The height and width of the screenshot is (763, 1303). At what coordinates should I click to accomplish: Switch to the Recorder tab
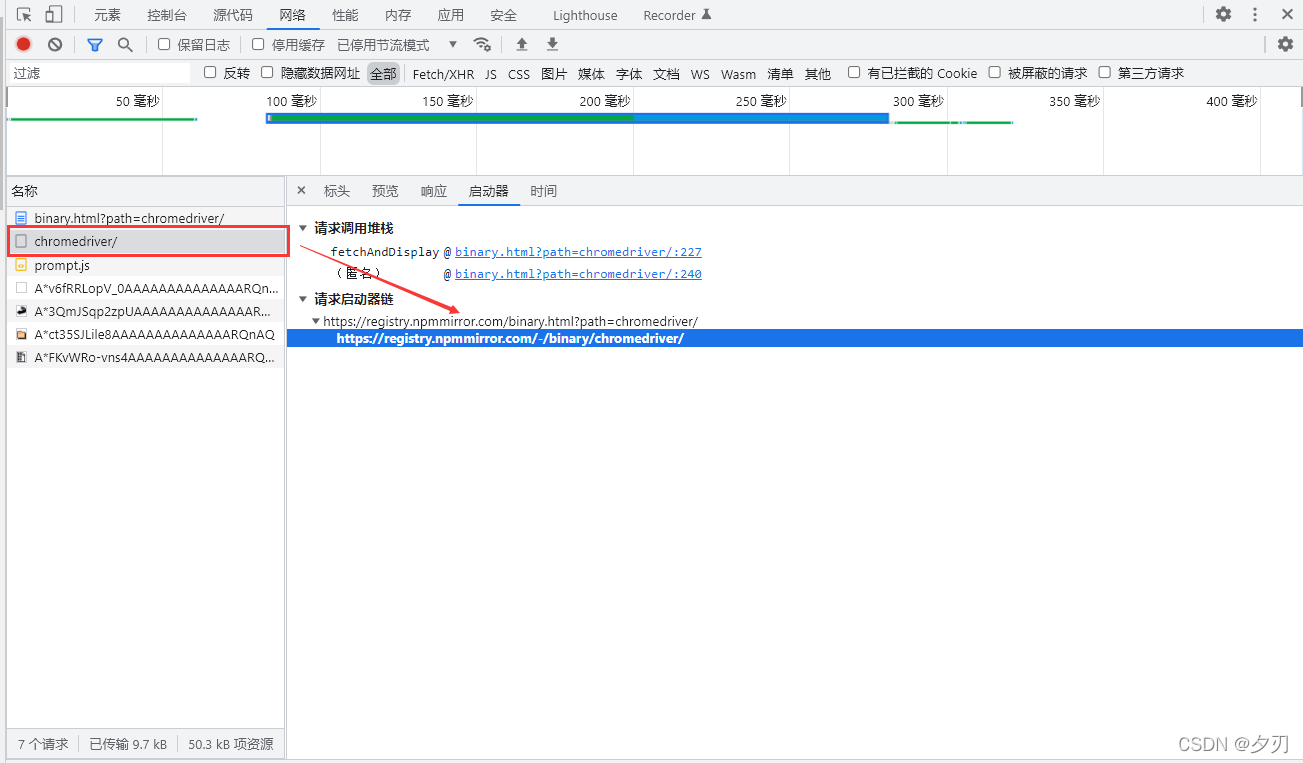tap(677, 15)
